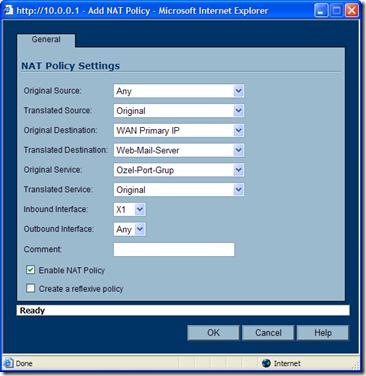
Task: Open the Translated Service dropdown
Action: point(179,190)
